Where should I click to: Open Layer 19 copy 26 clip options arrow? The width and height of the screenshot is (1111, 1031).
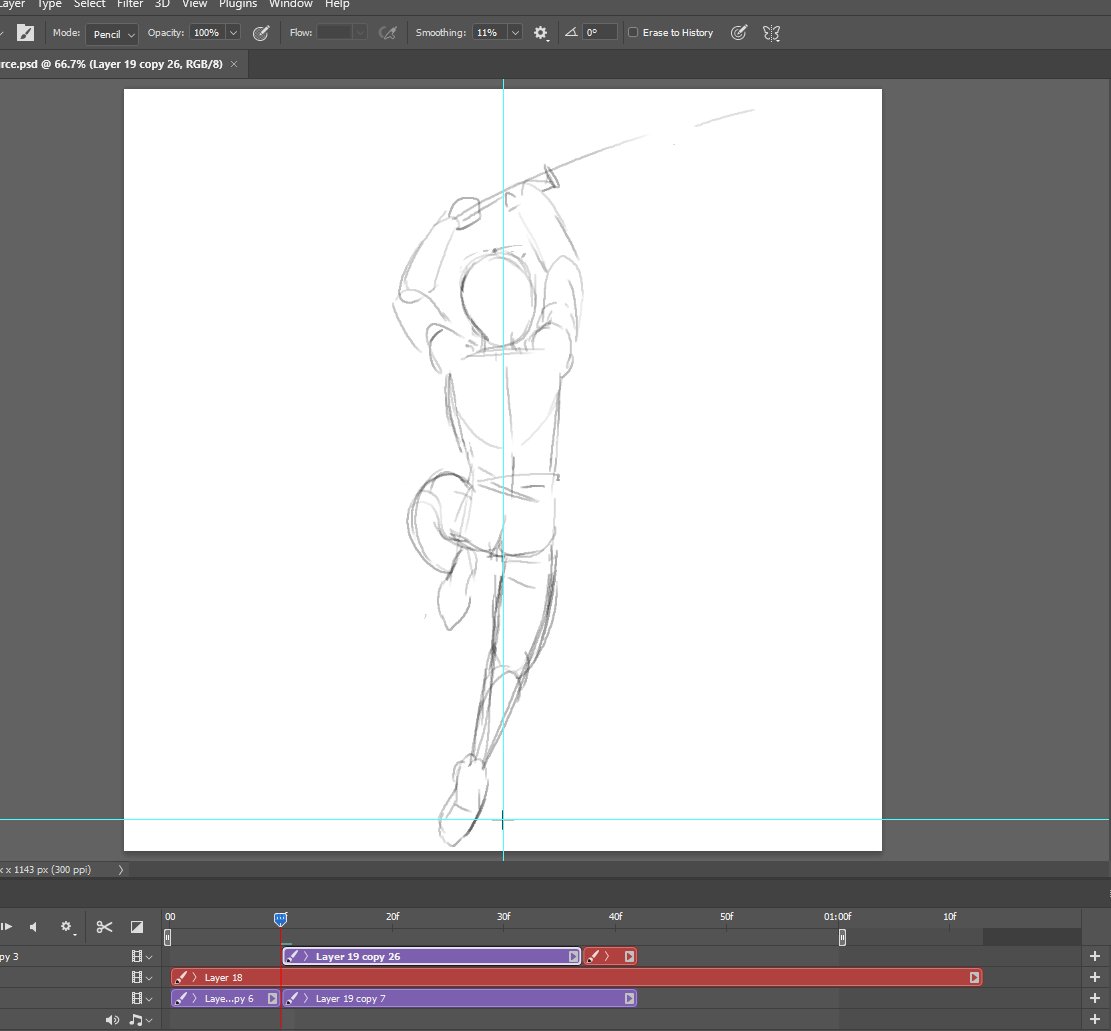573,957
